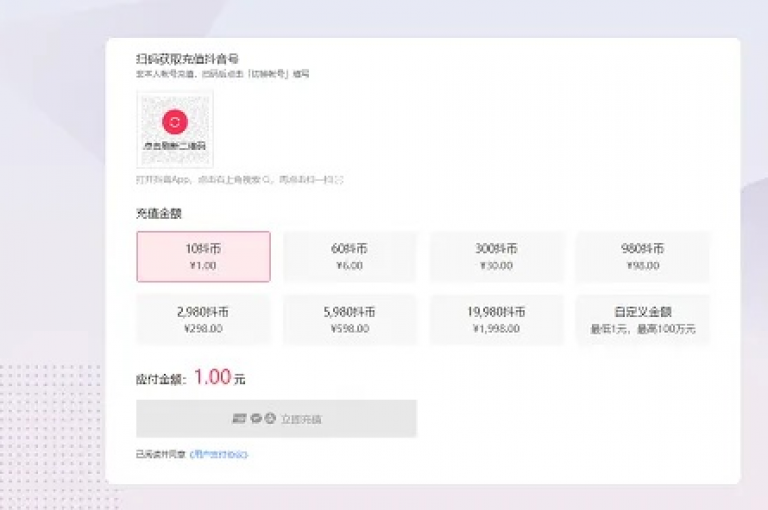
Task: Click the 扫码获取充值抖音号 heading
Action: 187,59
